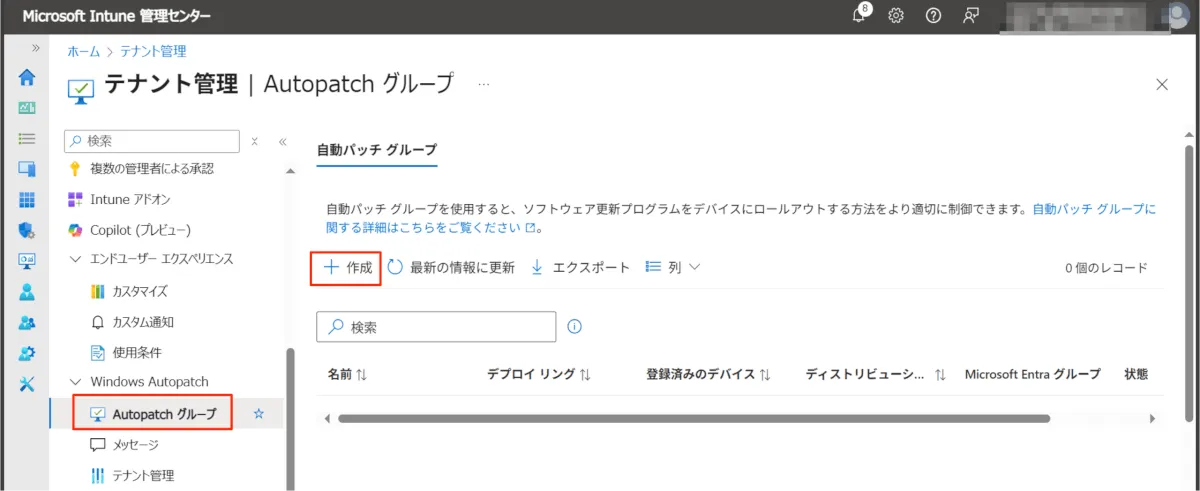This screenshot has height=491, width=1200.
Task: Click テナント管理 breadcrumb link
Action: point(153,51)
